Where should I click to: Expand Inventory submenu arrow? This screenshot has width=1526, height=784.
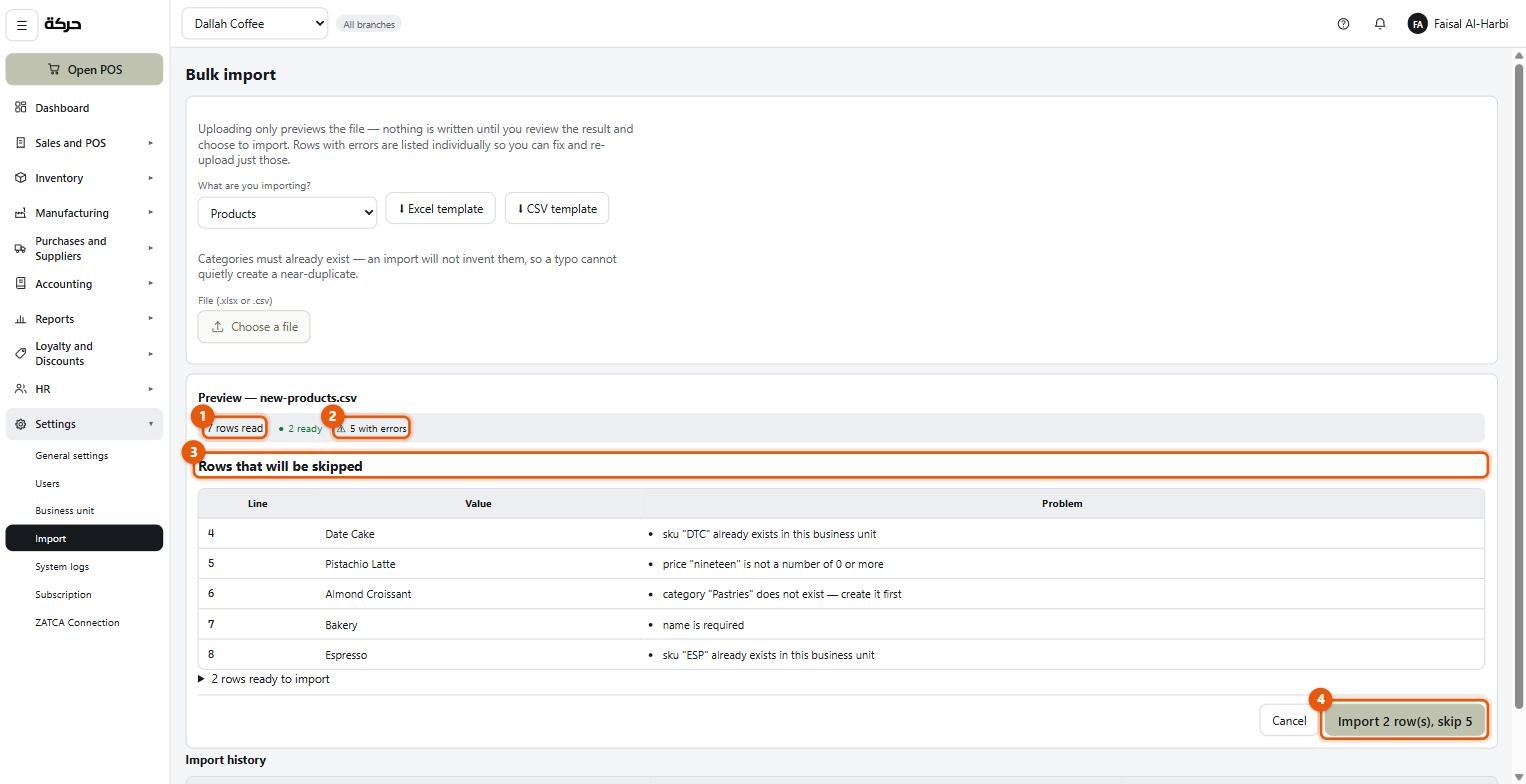point(151,178)
